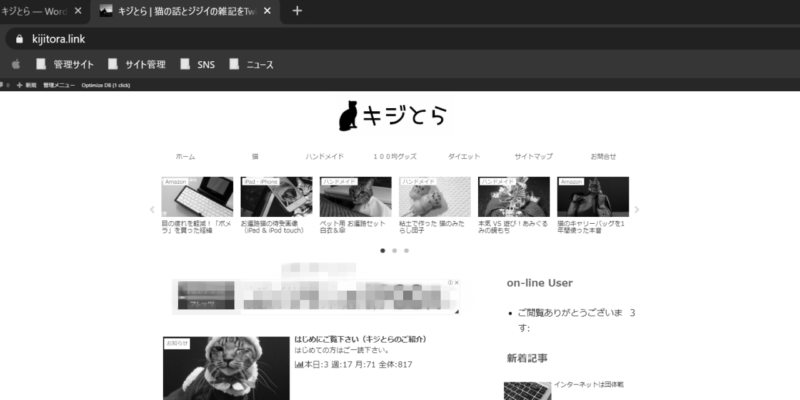Close the ad with its X icon
This screenshot has width=800, height=400.
coord(457,282)
